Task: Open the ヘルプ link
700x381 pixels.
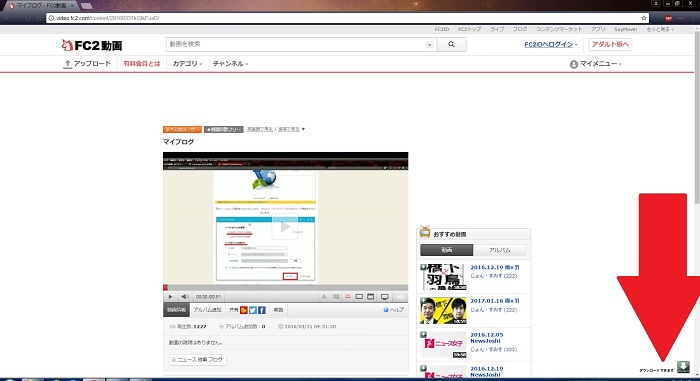Action: [x=396, y=310]
